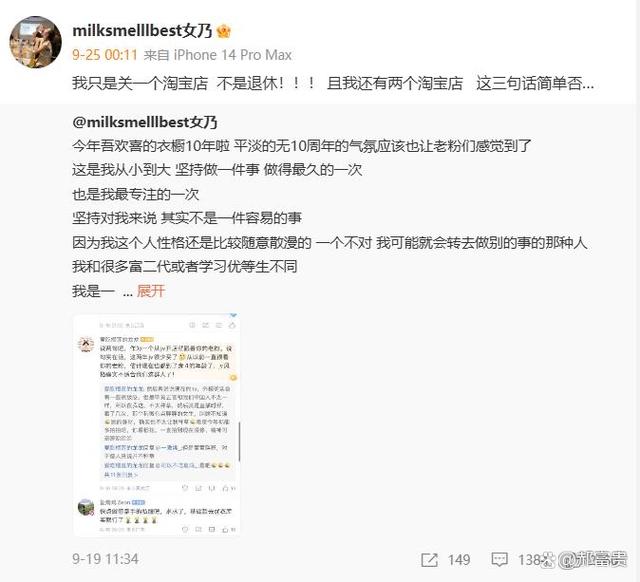This screenshot has height=582, width=640.
Task: Expand the truncated reposted text with 展开
Action: (151, 291)
